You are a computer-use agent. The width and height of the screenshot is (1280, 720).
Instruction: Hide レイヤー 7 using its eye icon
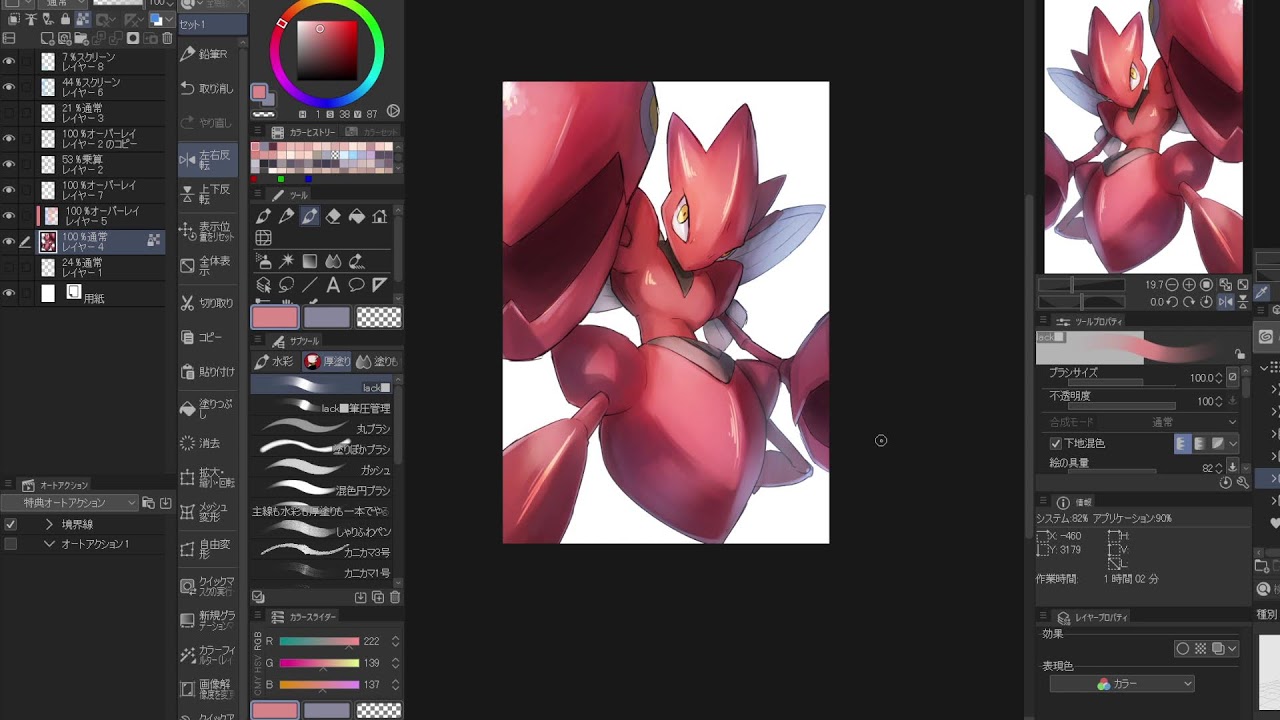coord(9,190)
